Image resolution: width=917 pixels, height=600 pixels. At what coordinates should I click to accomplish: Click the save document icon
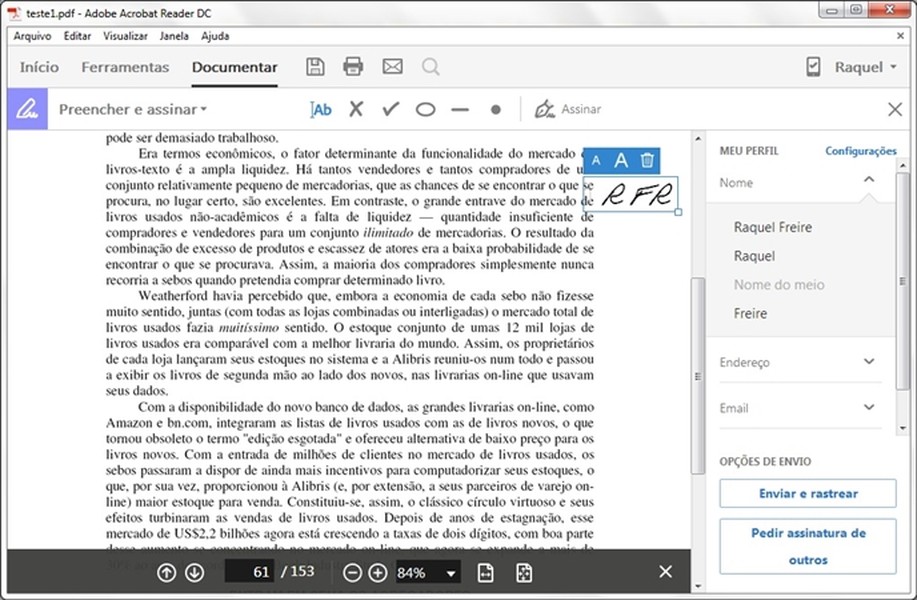[x=314, y=66]
